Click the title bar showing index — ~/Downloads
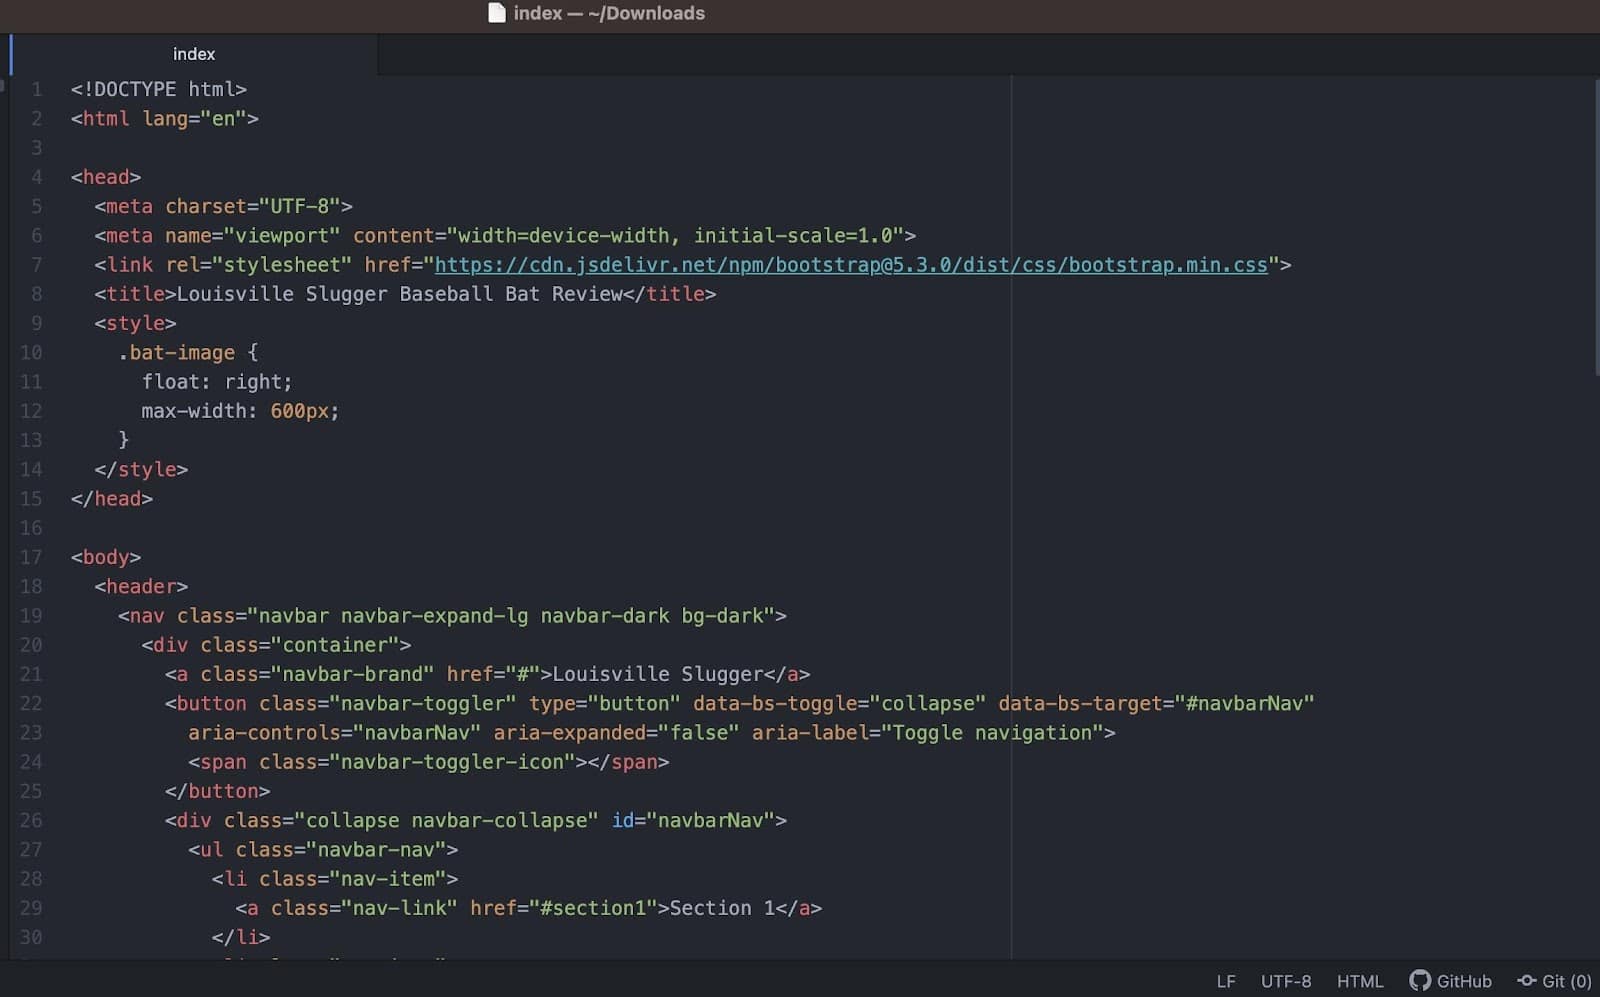1600x997 pixels. coord(608,13)
